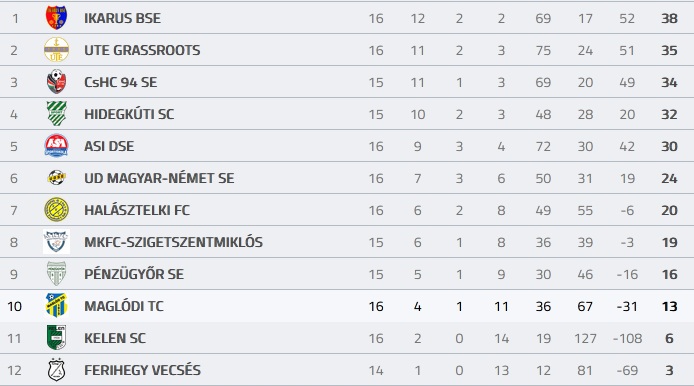Select the Pénzügyőr SE crest
The width and height of the screenshot is (694, 386).
point(56,274)
